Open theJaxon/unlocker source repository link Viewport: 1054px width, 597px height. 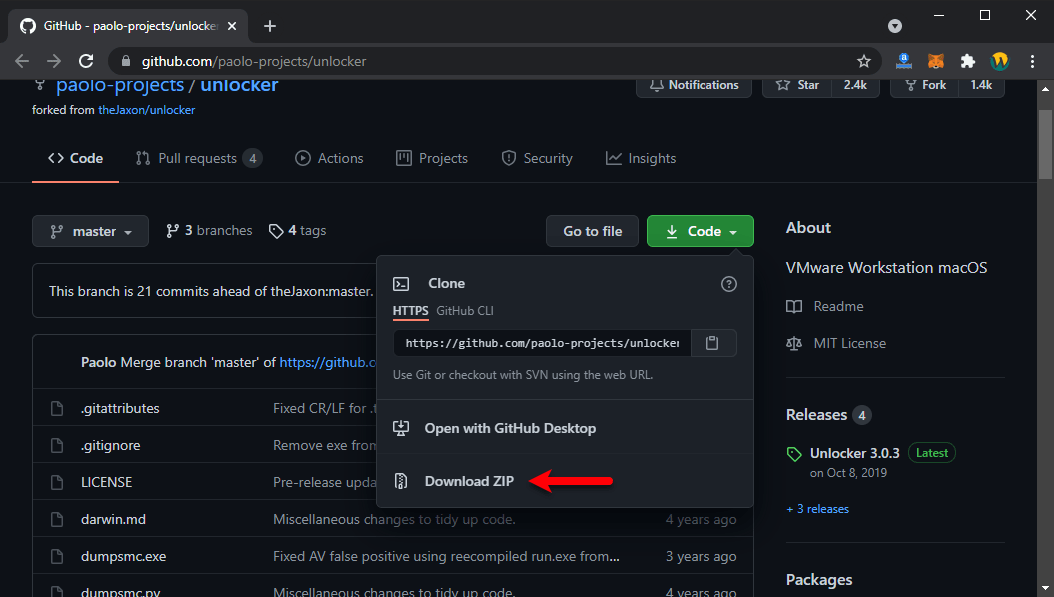(x=147, y=110)
